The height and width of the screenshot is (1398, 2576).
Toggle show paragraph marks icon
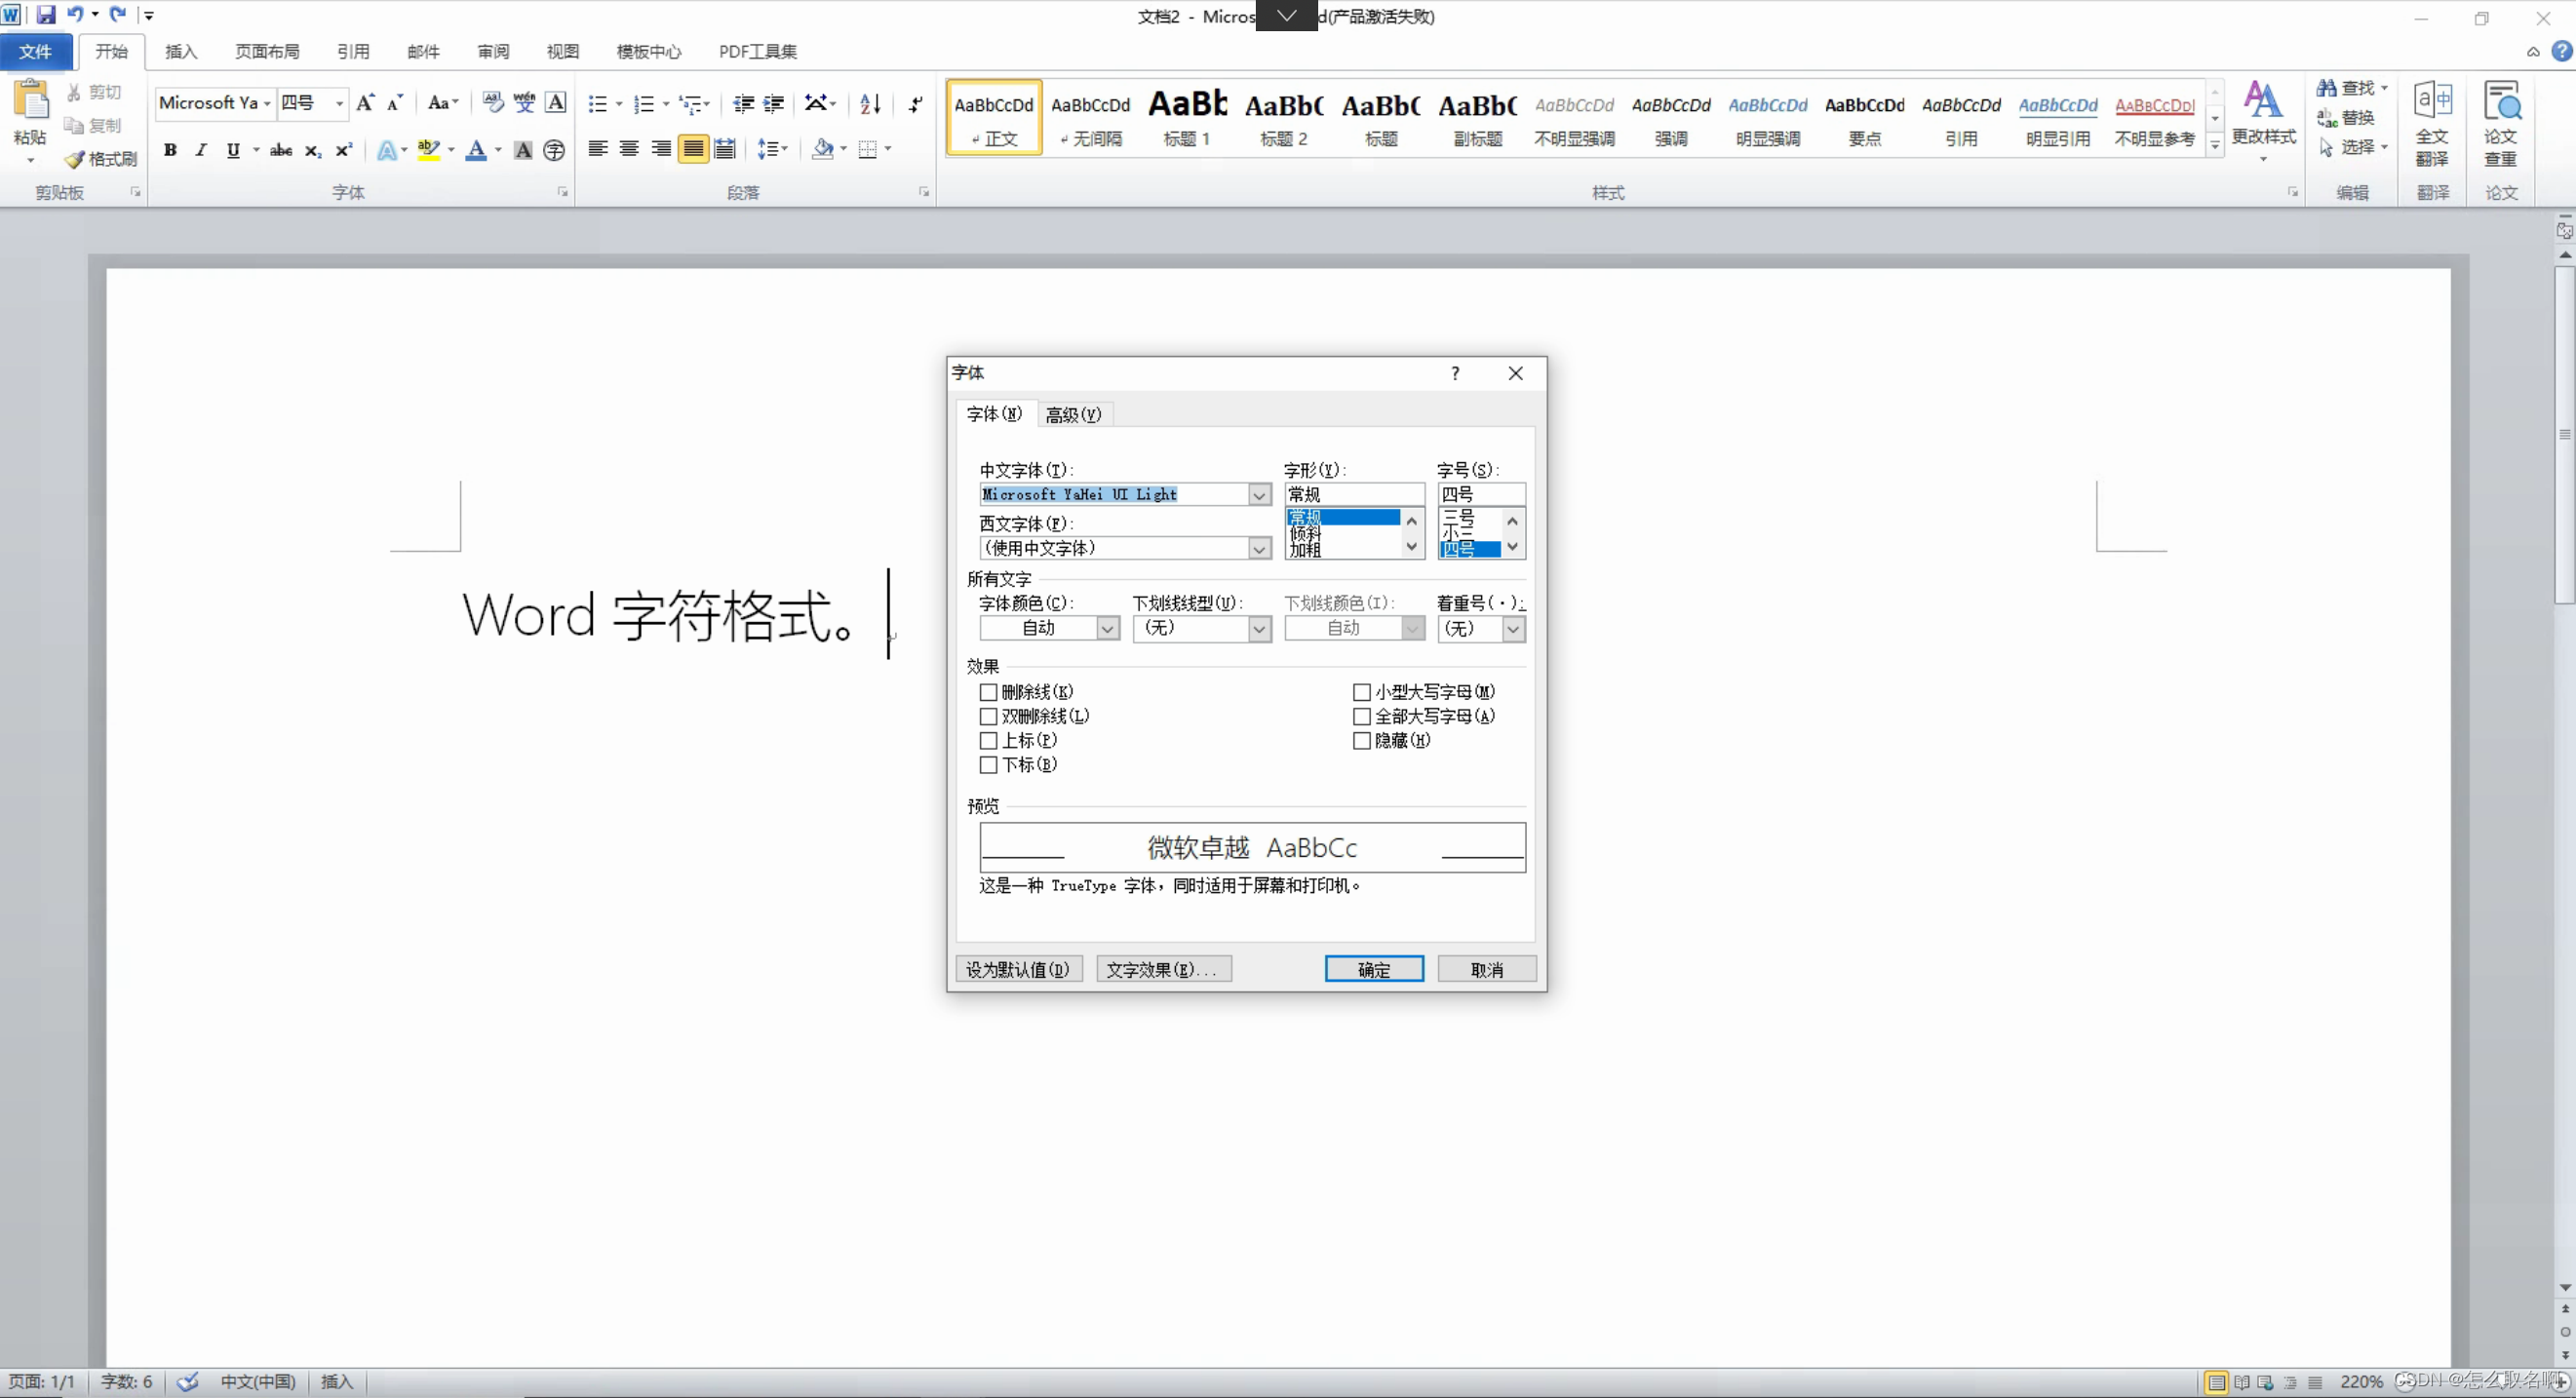point(915,104)
